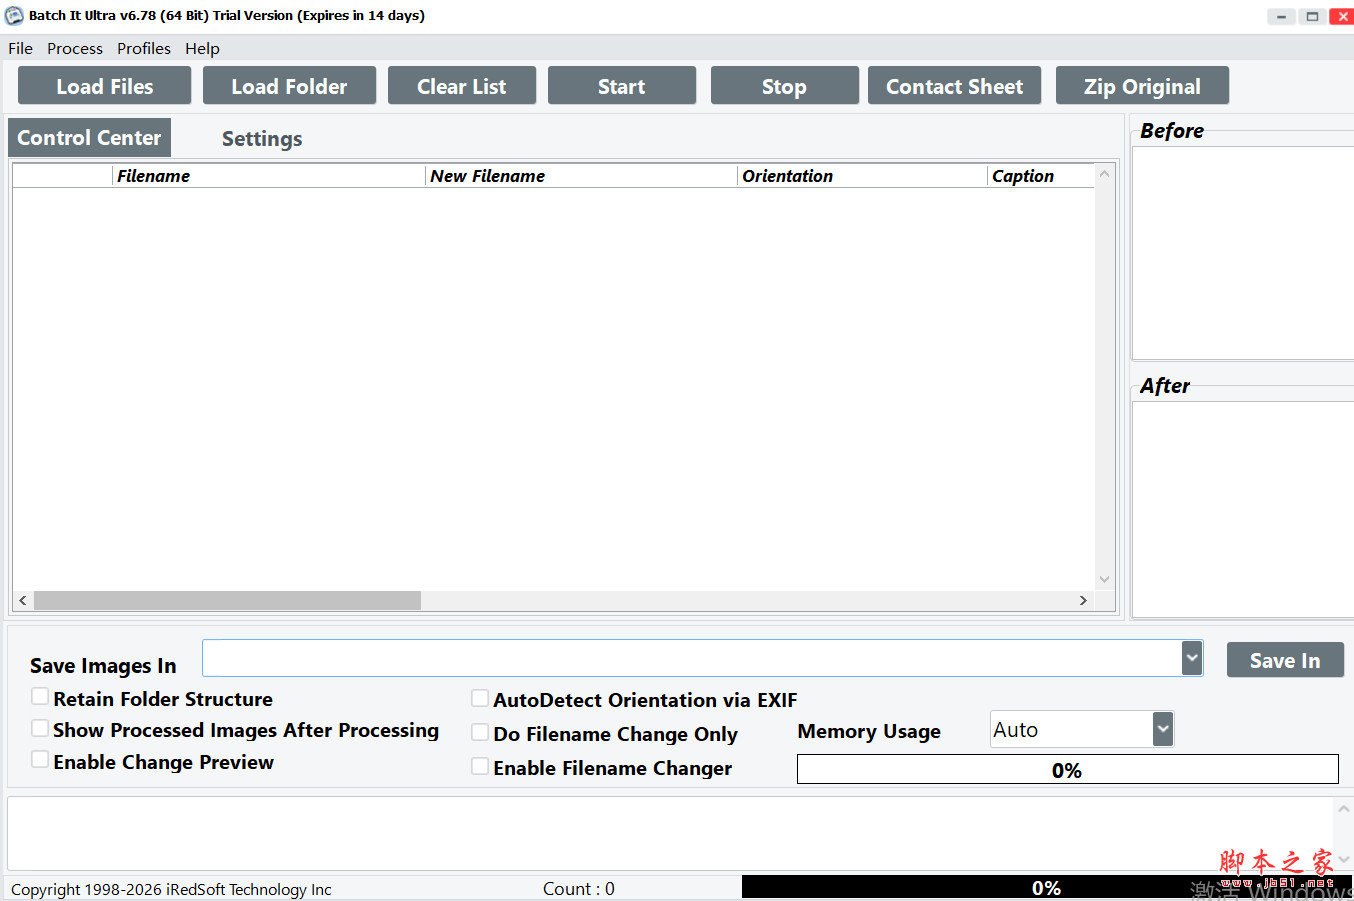Open the Help menu
Screen dimensions: 1354x901
pos(202,48)
